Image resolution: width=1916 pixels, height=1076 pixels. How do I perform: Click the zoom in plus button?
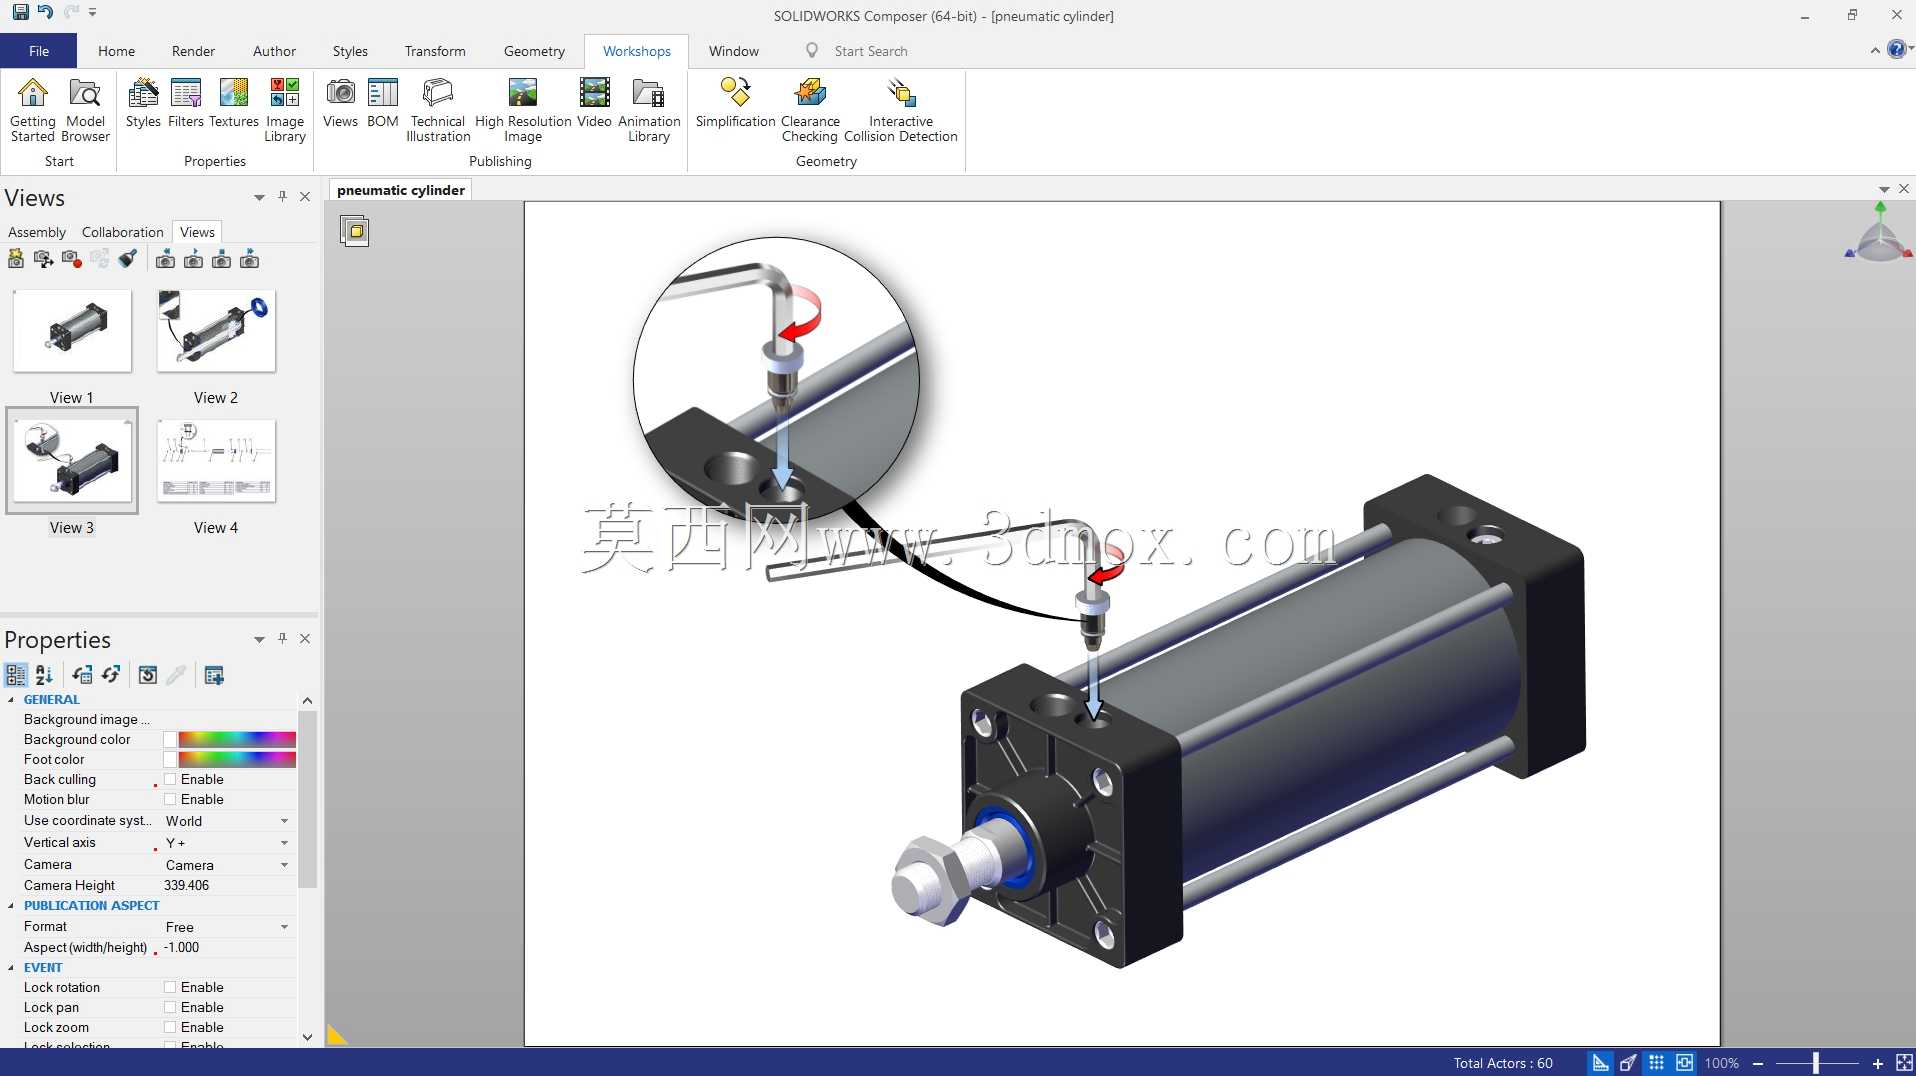1878,1063
